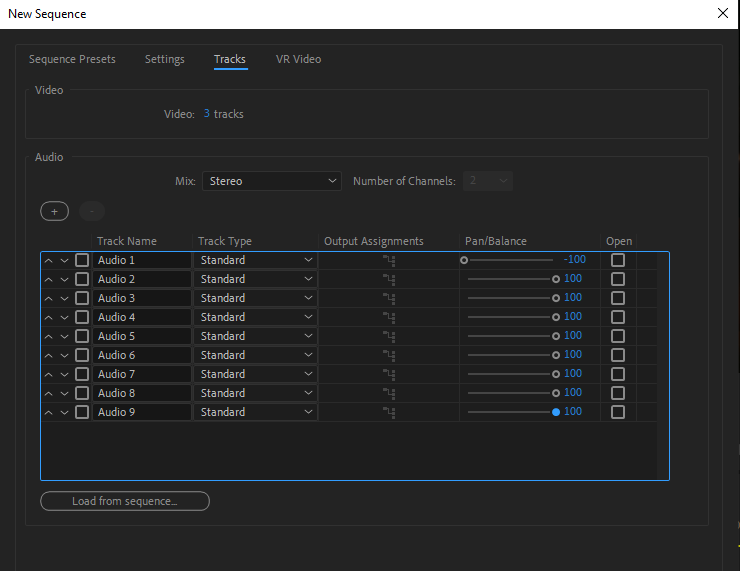The image size is (740, 571).
Task: Tick the selection checkbox beside Audio 9
Action: click(x=82, y=412)
